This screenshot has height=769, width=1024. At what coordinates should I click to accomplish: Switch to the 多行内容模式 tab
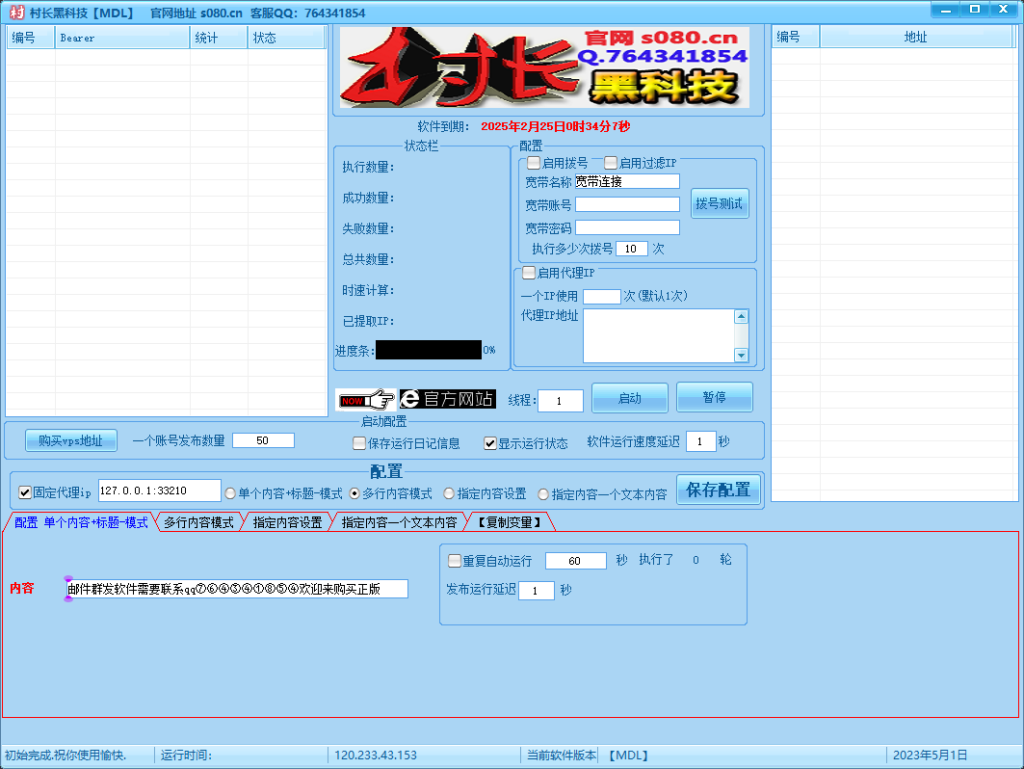point(198,521)
